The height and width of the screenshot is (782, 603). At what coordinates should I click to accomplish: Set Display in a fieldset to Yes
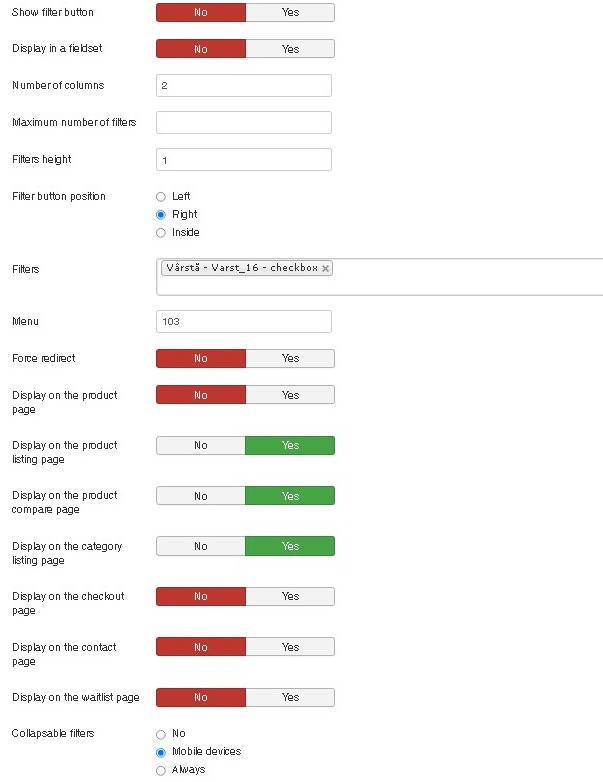pyautogui.click(x=290, y=49)
